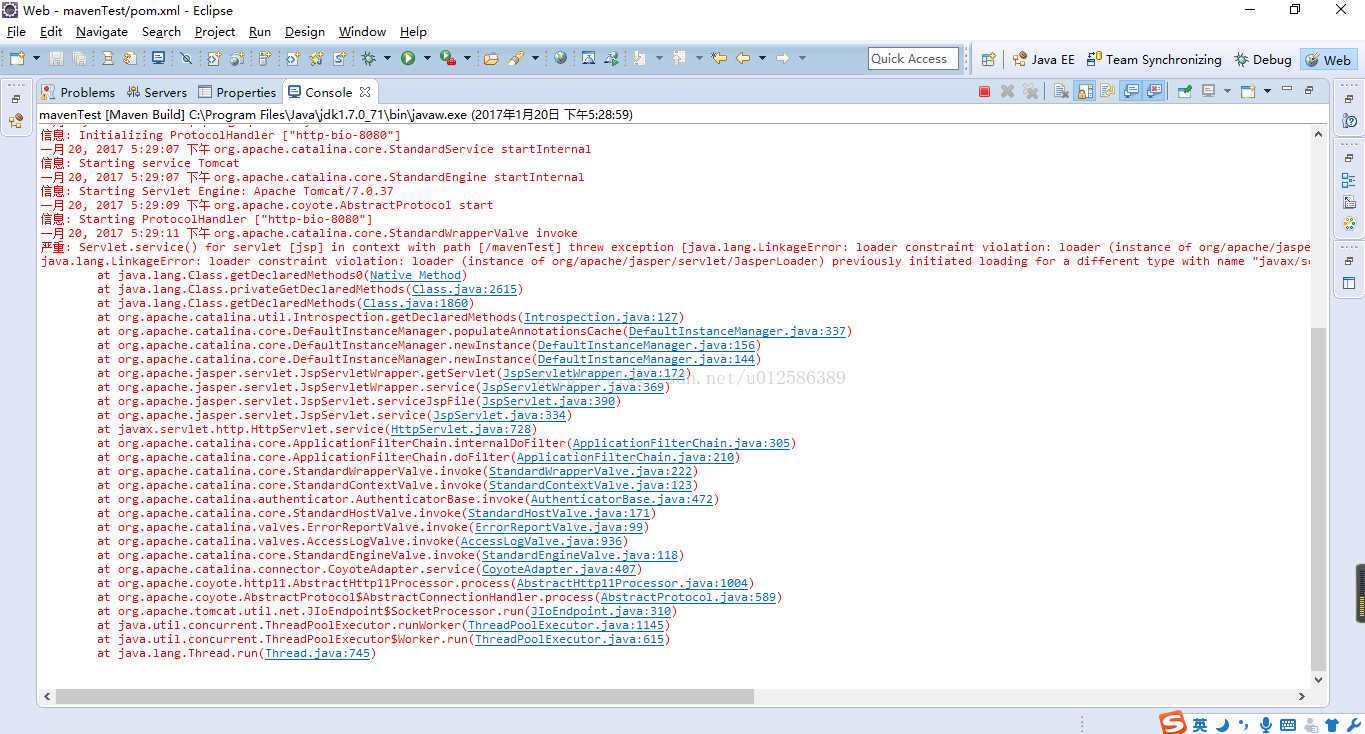The width and height of the screenshot is (1365, 734).
Task: Click the Forward navigation arrow
Action: pos(782,58)
